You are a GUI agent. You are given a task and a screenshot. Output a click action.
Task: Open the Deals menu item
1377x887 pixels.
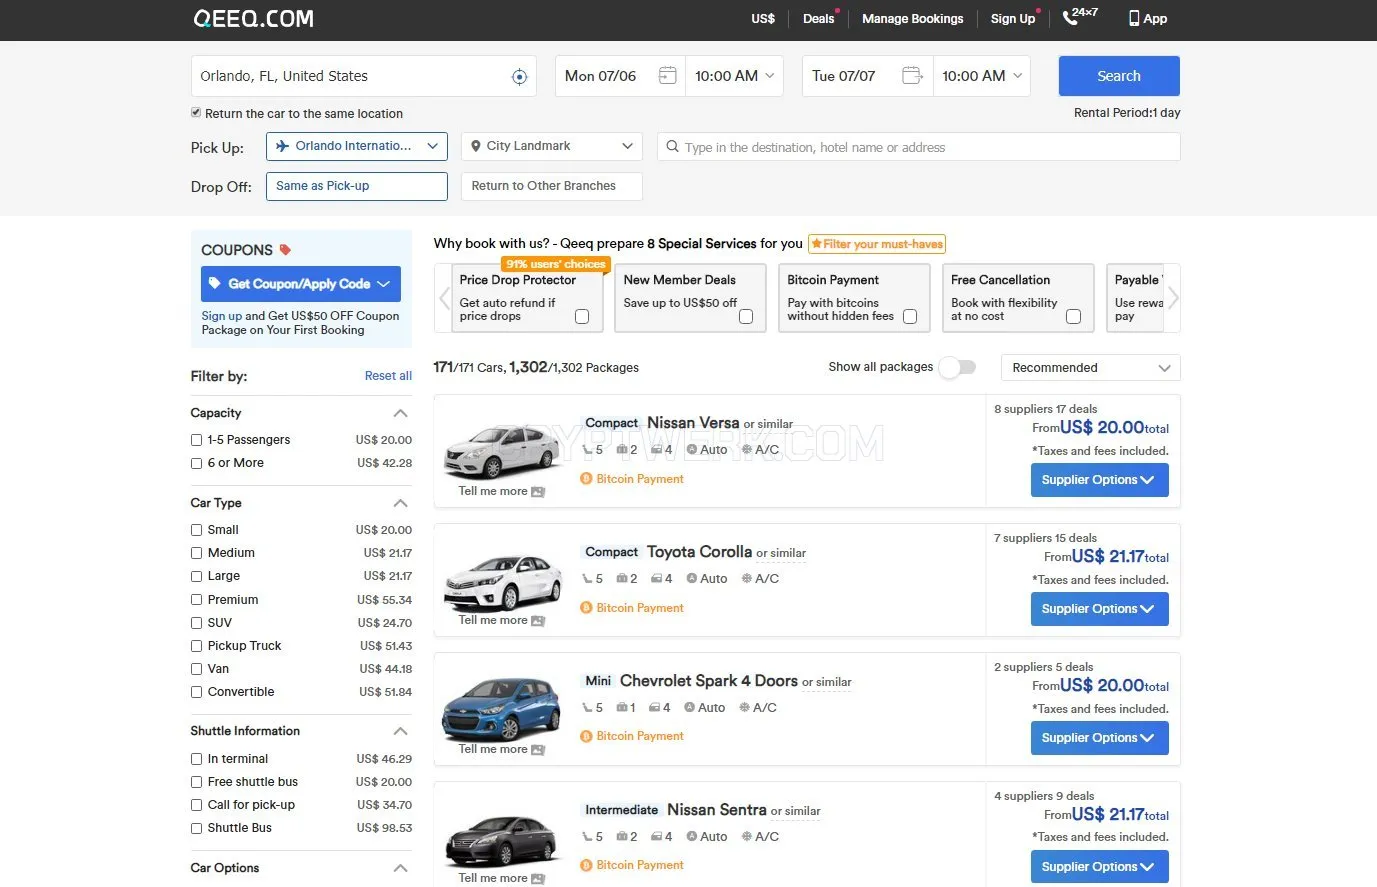click(818, 19)
